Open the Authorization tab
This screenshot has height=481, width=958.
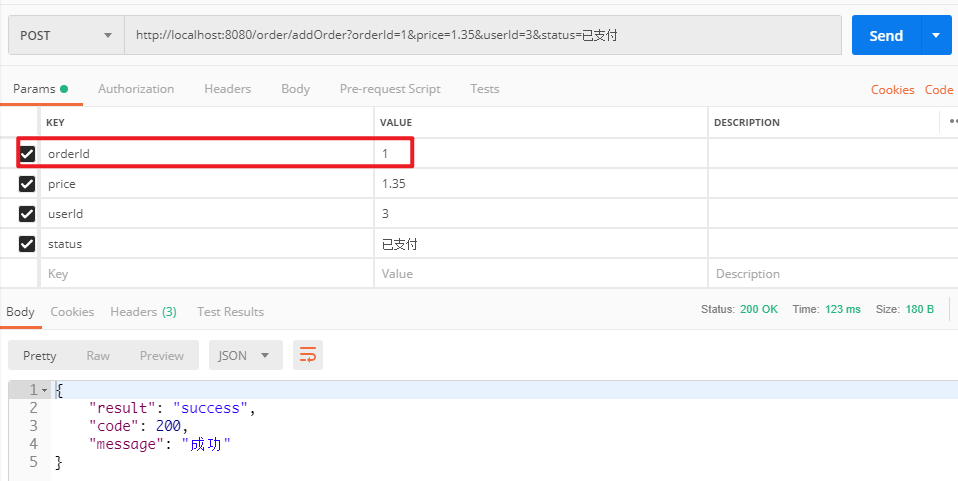(x=136, y=89)
